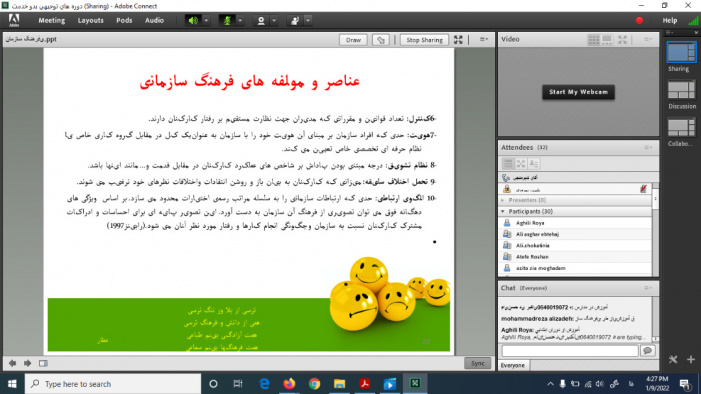Open the Help menu
The image size is (701, 394).
(x=669, y=21)
